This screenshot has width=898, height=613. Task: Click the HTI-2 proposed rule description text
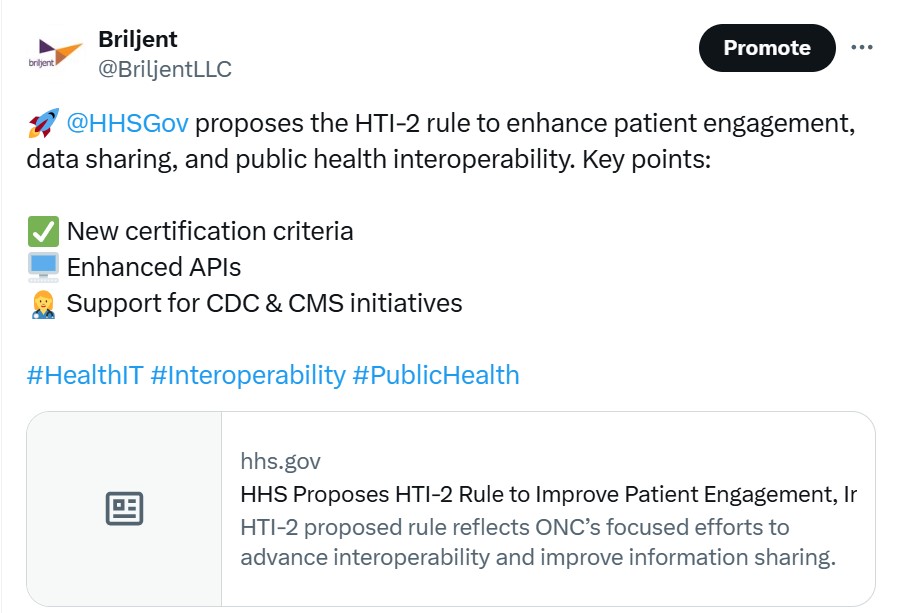point(538,542)
